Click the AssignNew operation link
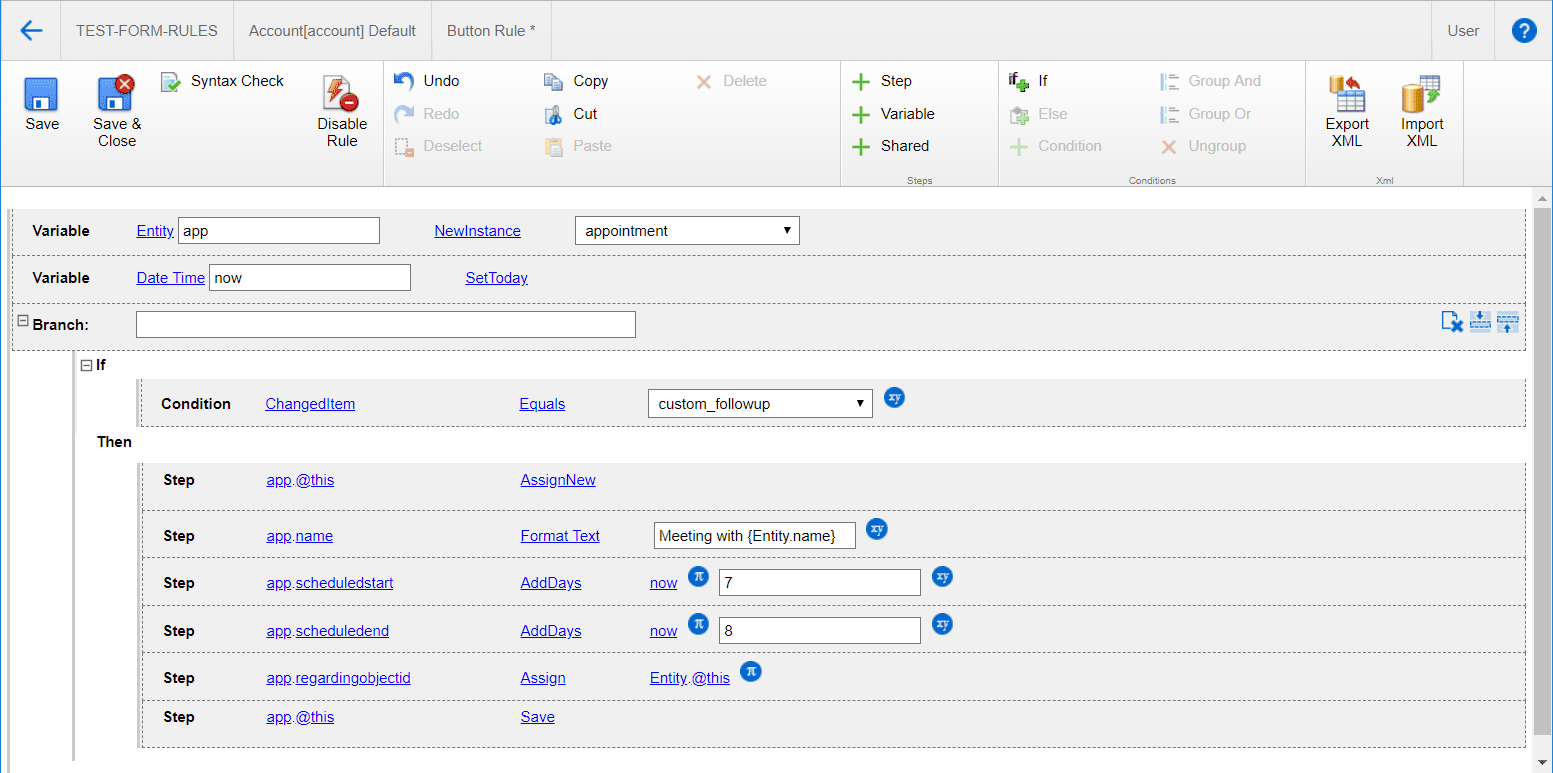 [x=558, y=480]
